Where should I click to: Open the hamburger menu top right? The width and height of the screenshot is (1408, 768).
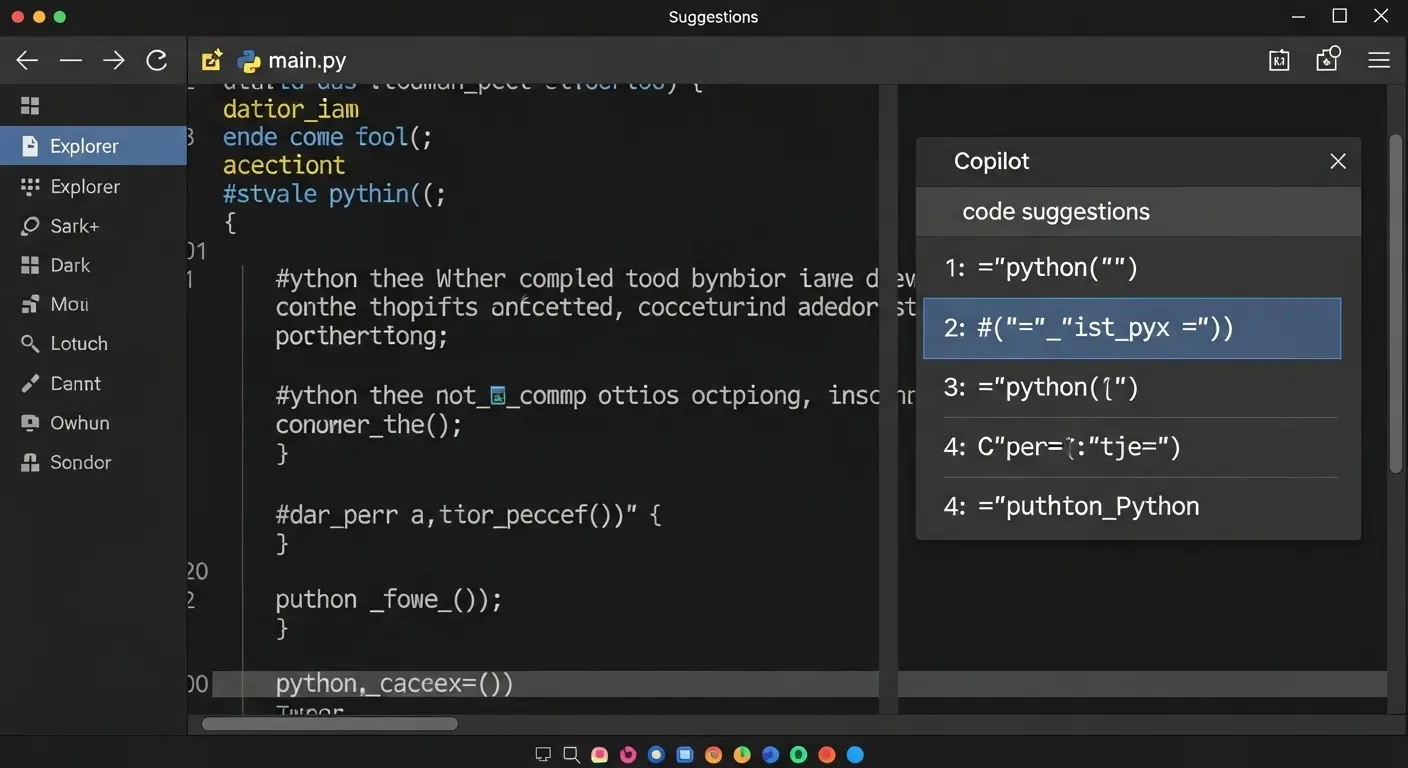coord(1379,60)
